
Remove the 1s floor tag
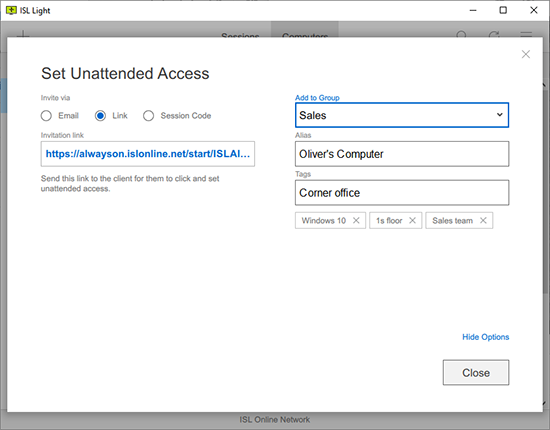point(412,221)
